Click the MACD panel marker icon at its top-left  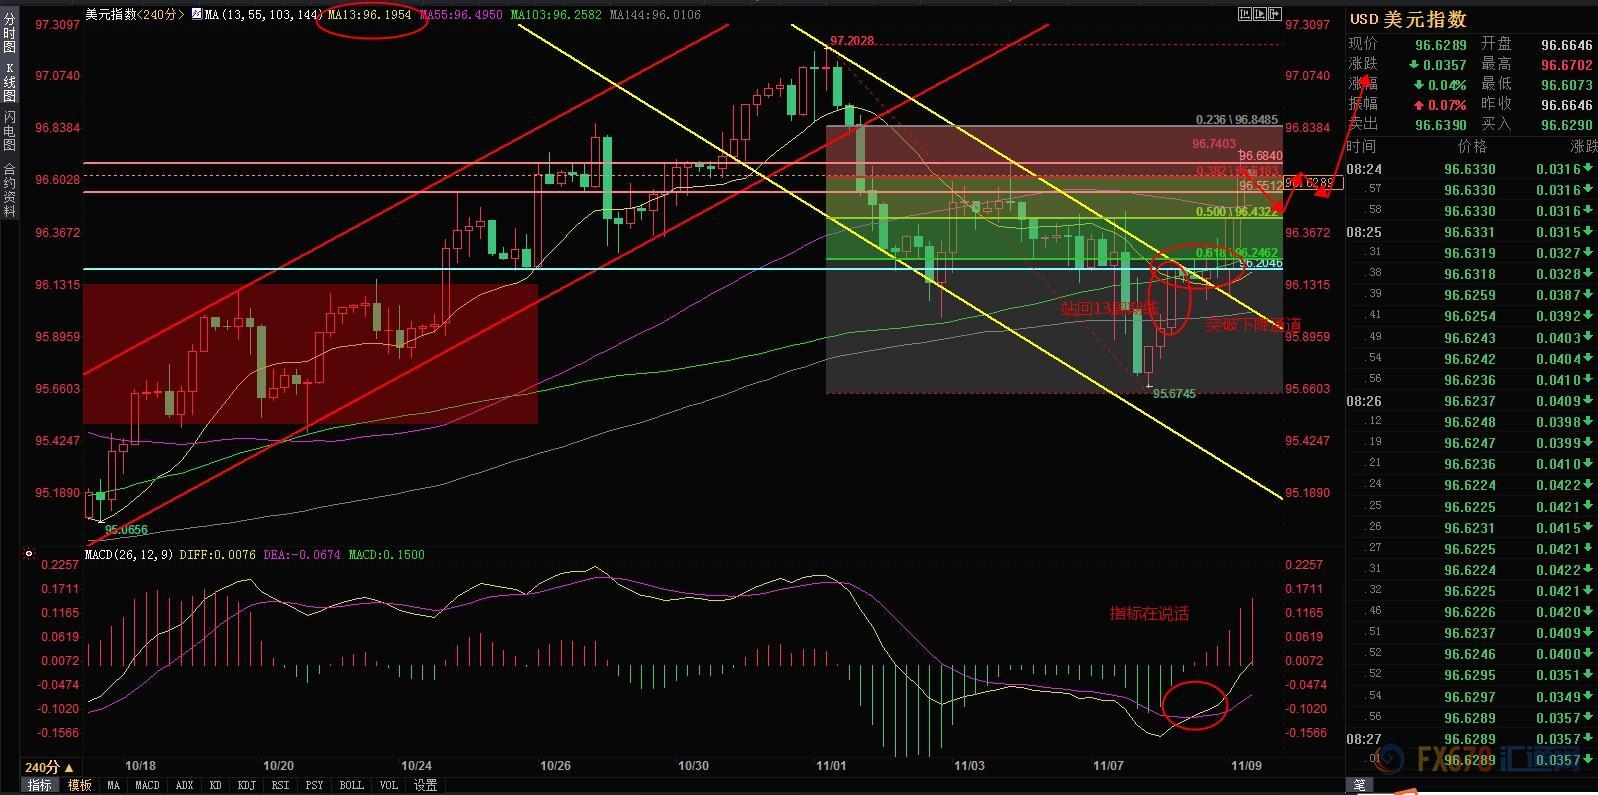pos(28,553)
